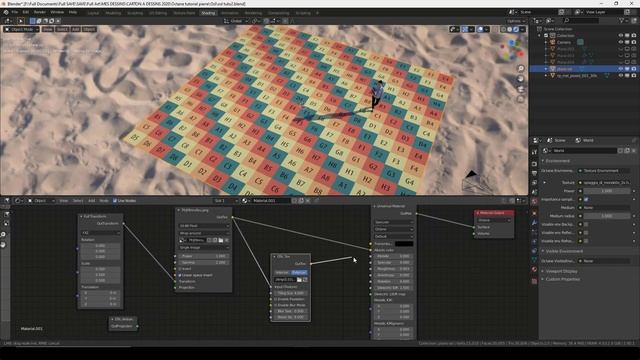Click the node editor pan hand icon
640x360 pixels.
click(3, 244)
